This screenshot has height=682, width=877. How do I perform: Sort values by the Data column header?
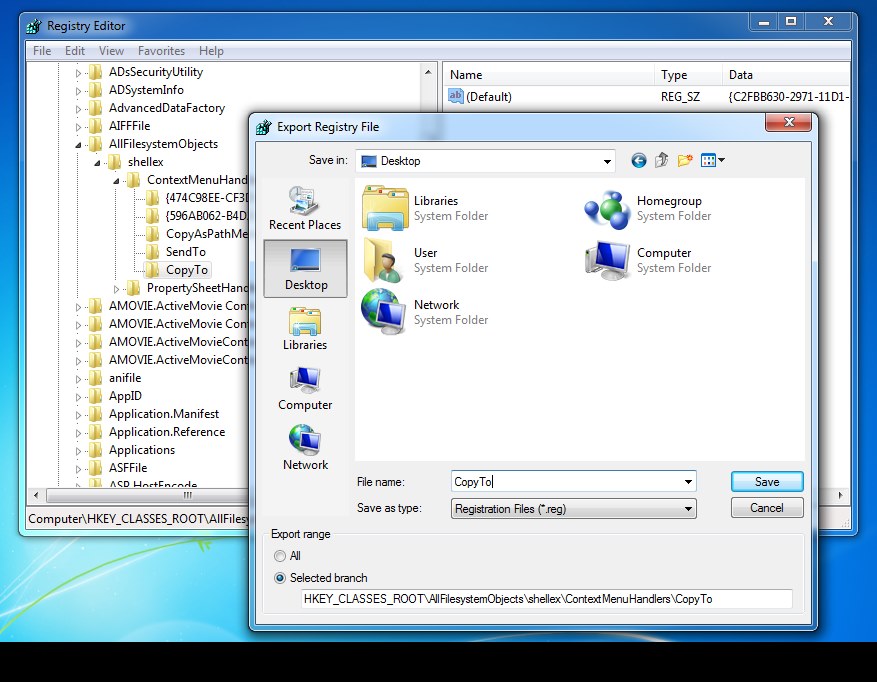[x=786, y=75]
